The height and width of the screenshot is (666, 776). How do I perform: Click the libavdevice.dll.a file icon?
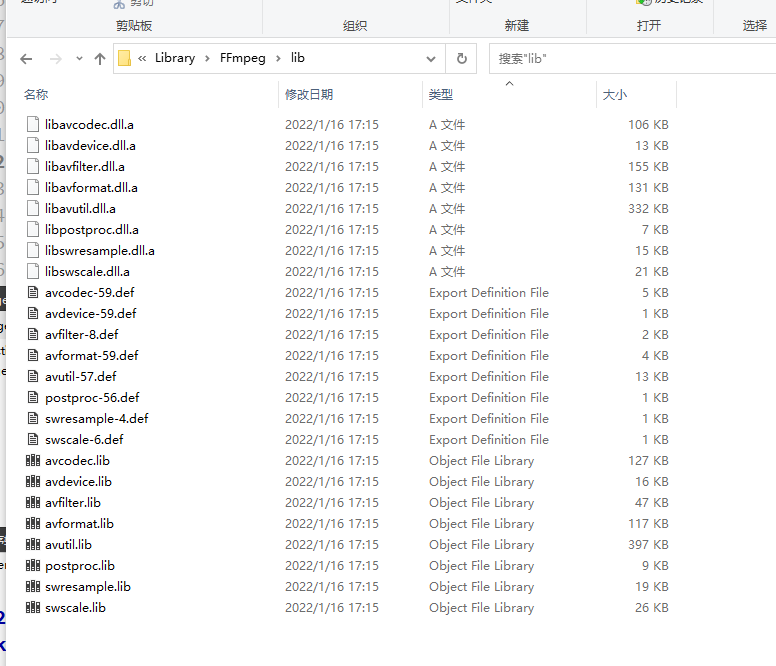[x=33, y=145]
